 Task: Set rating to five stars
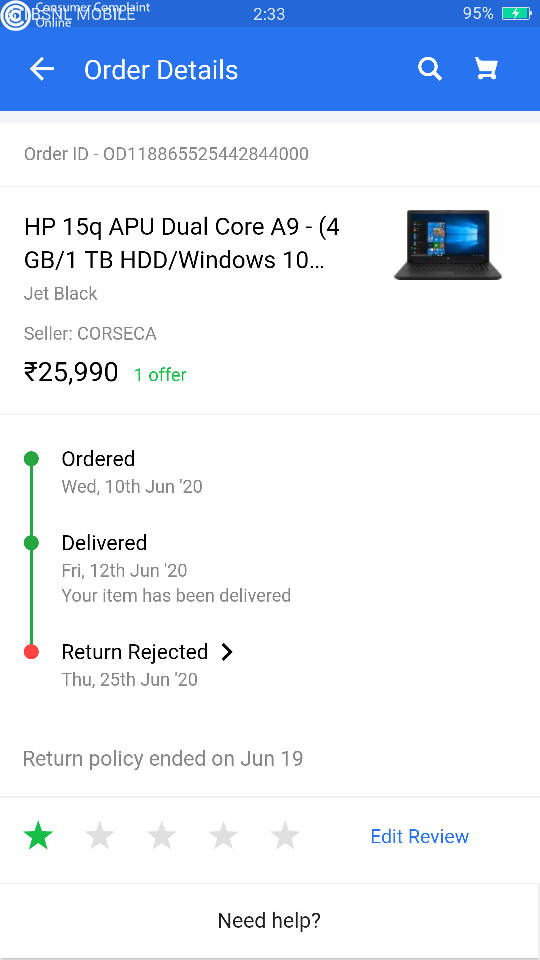click(x=285, y=836)
